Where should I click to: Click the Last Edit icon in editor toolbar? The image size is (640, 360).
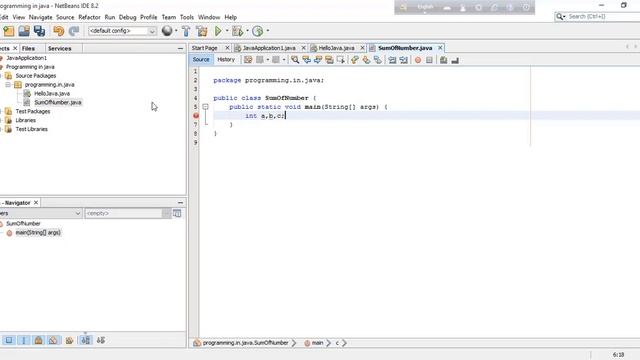[x=248, y=60]
